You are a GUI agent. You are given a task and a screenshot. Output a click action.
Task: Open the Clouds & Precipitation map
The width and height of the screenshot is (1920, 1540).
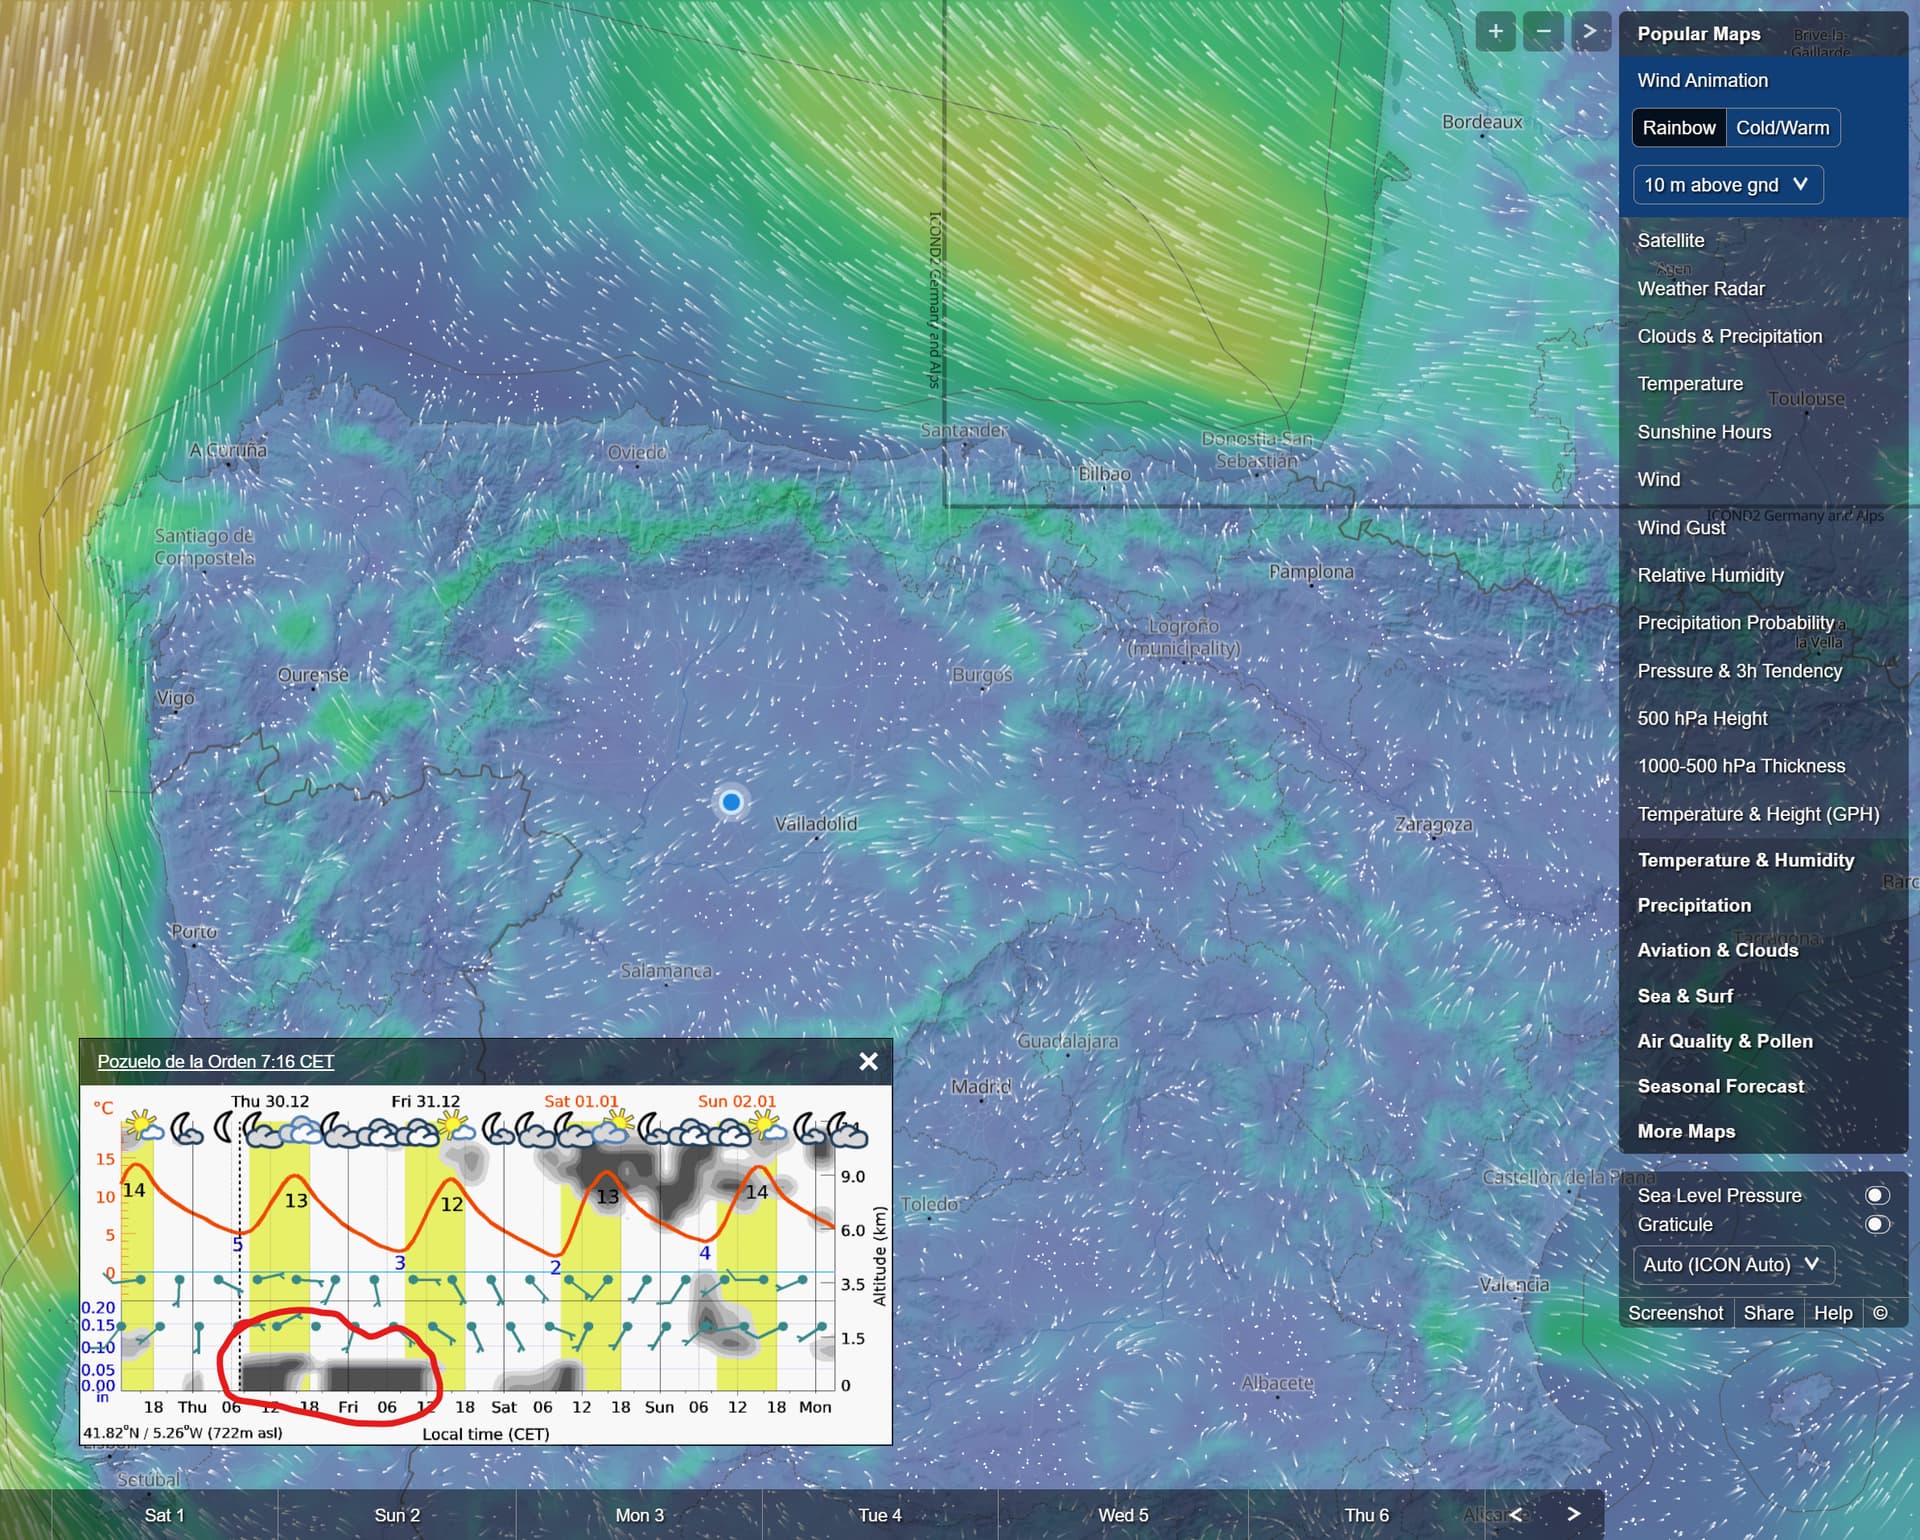point(1729,337)
